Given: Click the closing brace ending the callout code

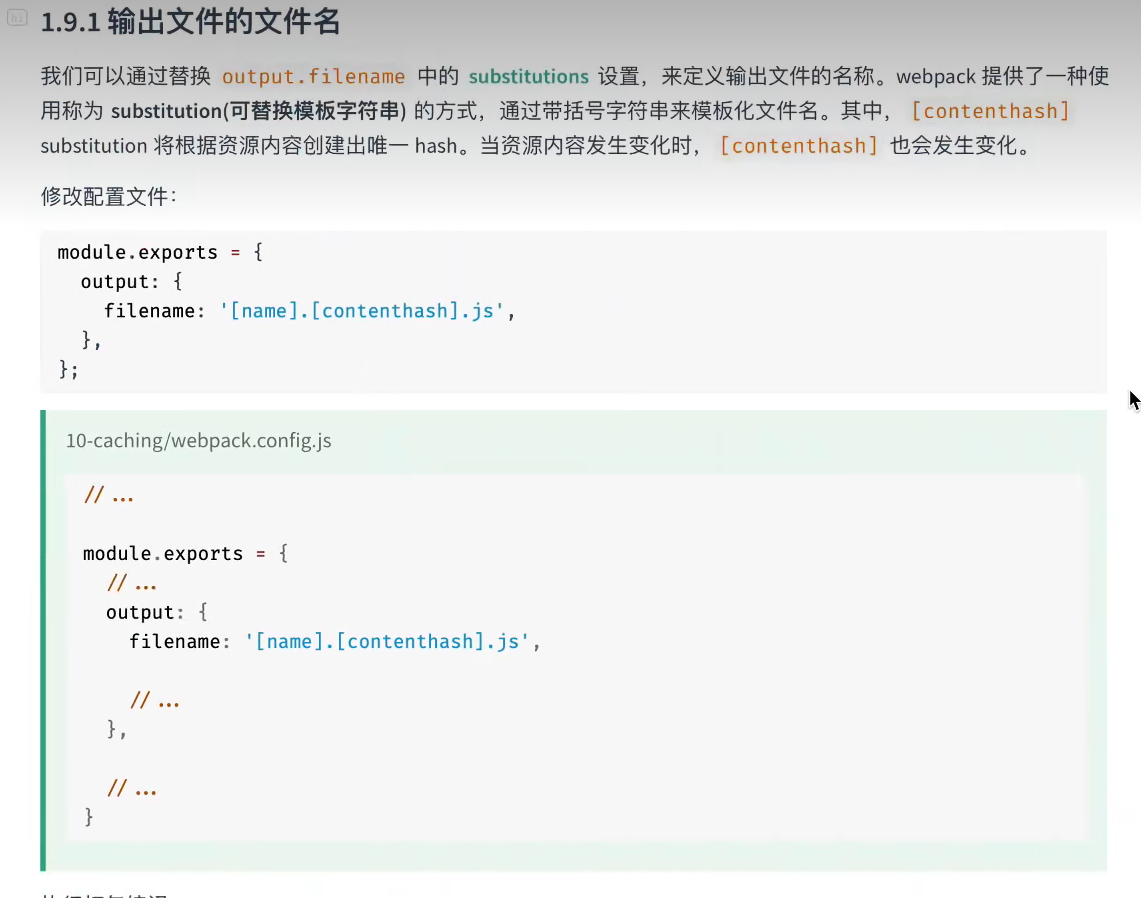Looking at the screenshot, I should tap(89, 817).
